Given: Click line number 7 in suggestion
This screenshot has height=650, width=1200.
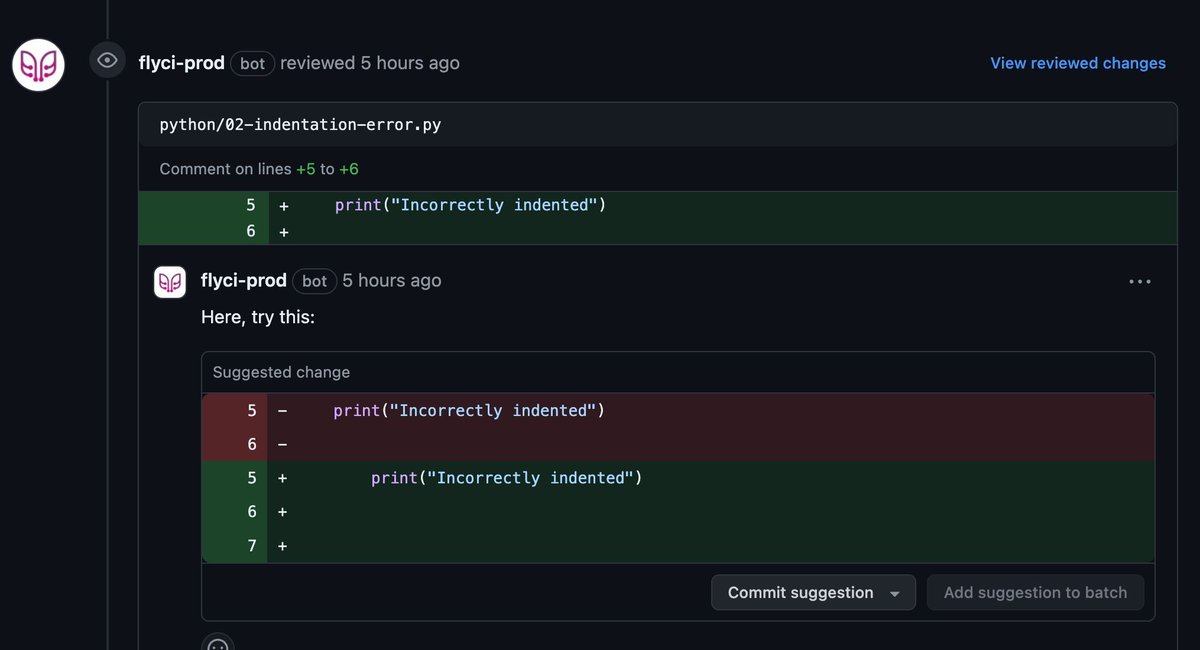Looking at the screenshot, I should (x=252, y=545).
